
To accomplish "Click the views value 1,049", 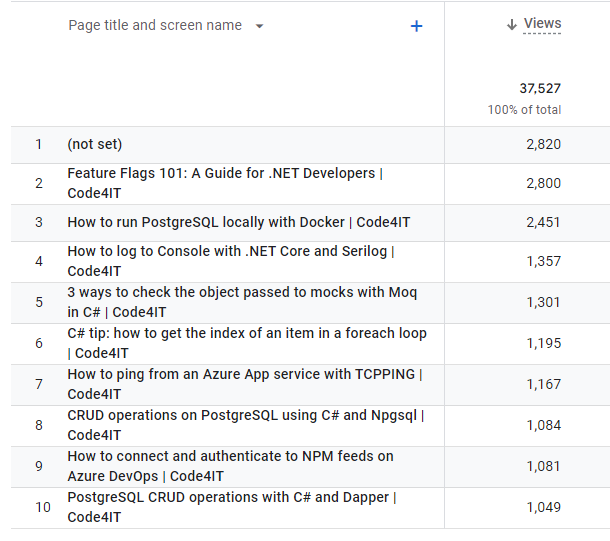I will tap(543, 507).
